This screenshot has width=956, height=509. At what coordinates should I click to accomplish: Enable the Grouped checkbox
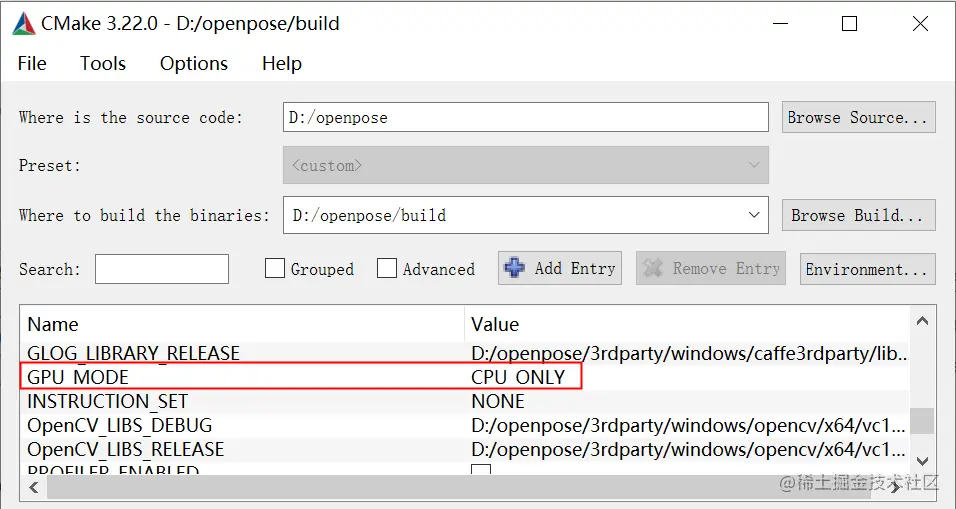coord(275,268)
